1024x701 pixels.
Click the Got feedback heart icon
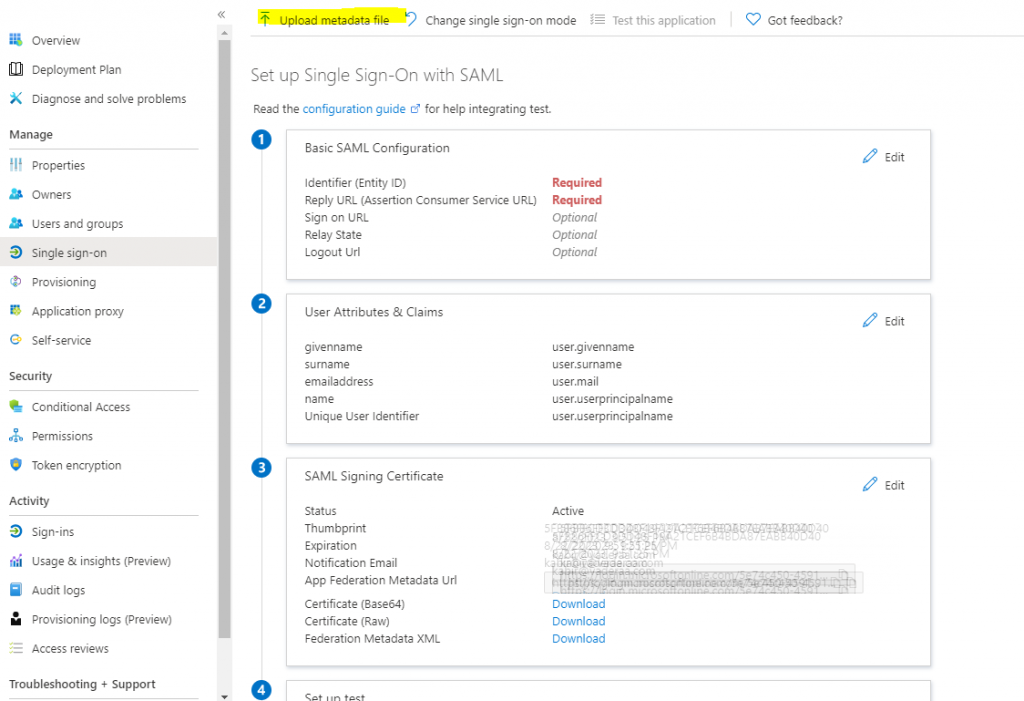coord(753,20)
